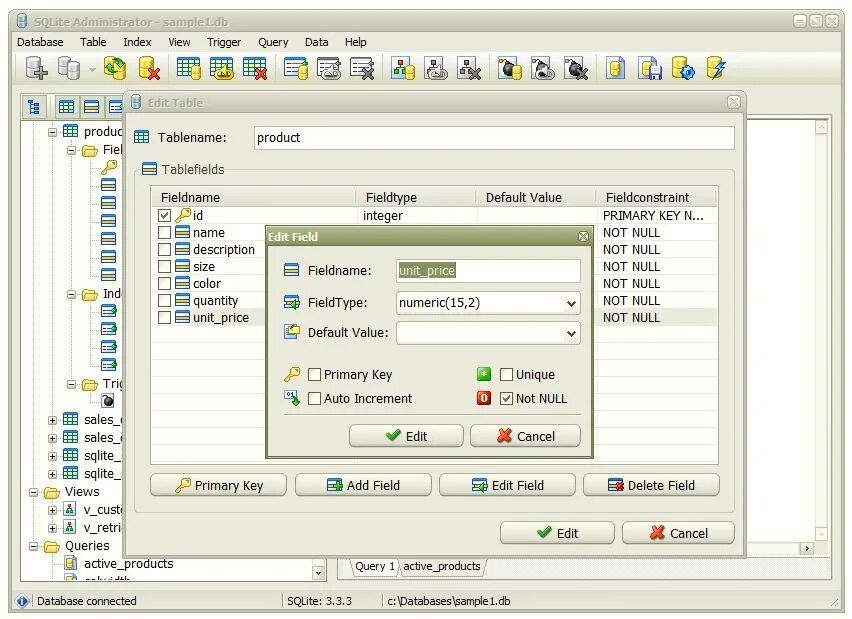Click the execute query lightning toolbar icon

click(x=716, y=68)
